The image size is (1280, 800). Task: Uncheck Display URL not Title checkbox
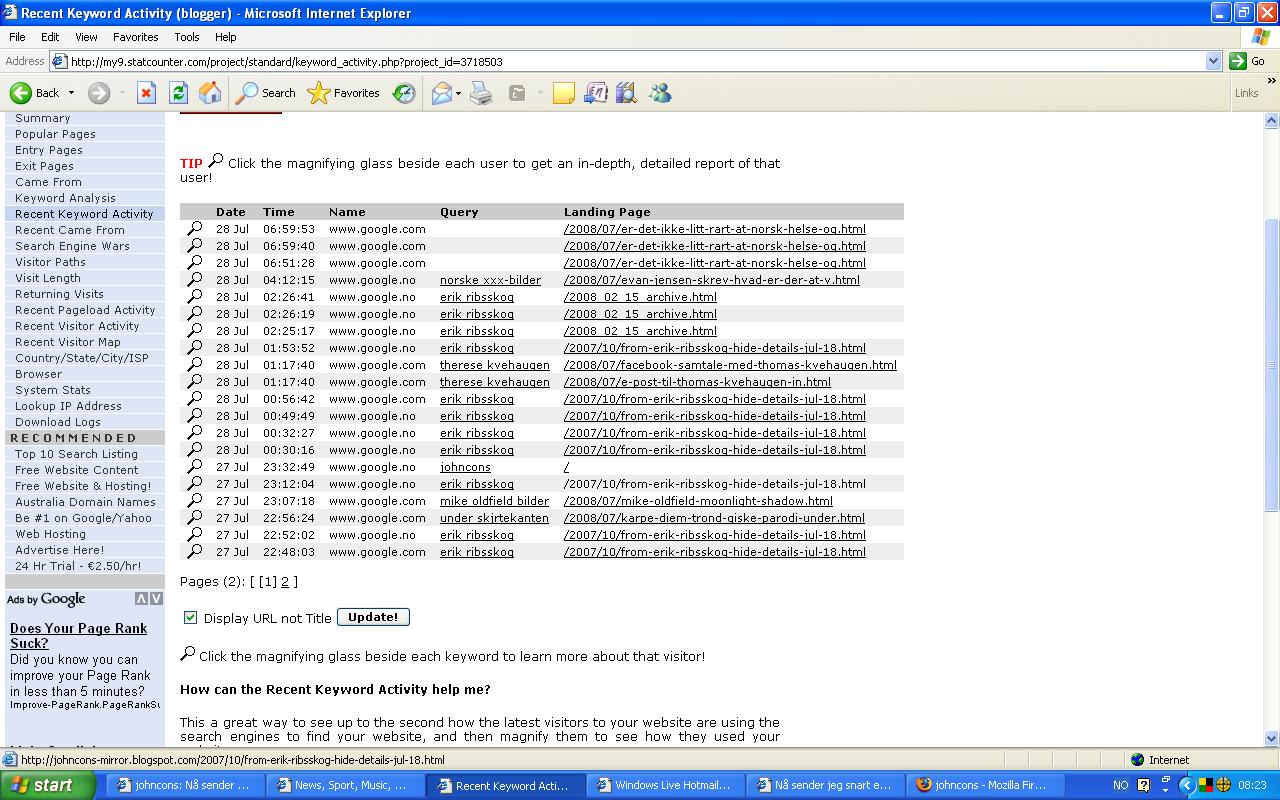190,617
